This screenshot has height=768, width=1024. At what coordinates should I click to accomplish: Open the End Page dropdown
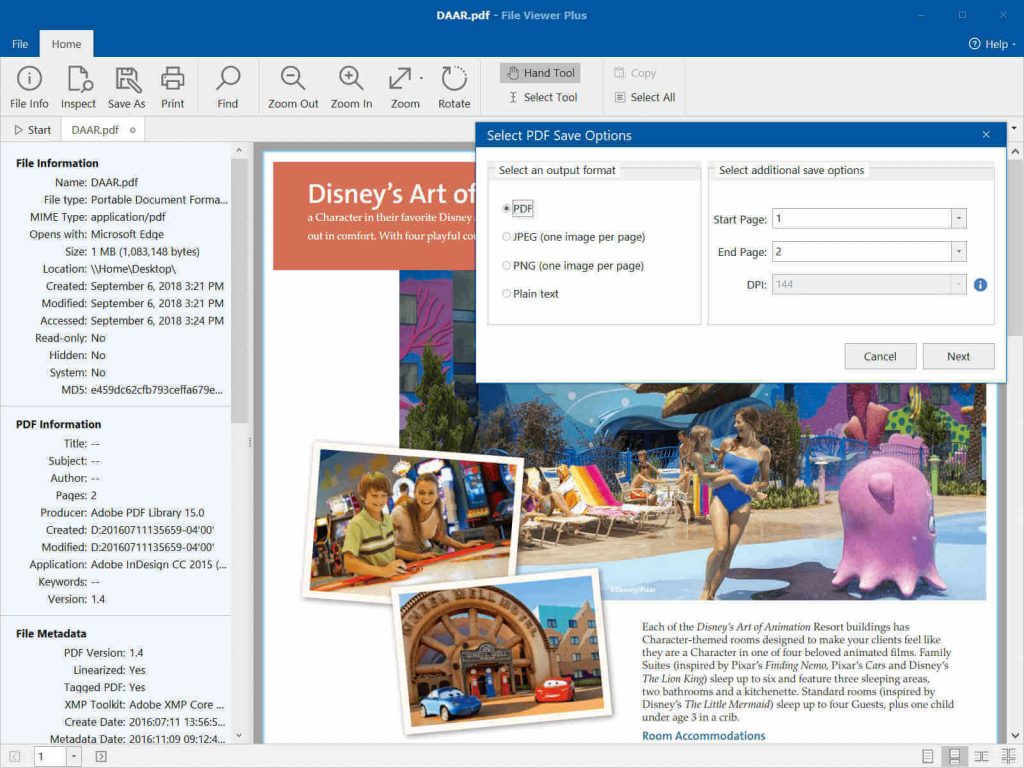coord(958,252)
